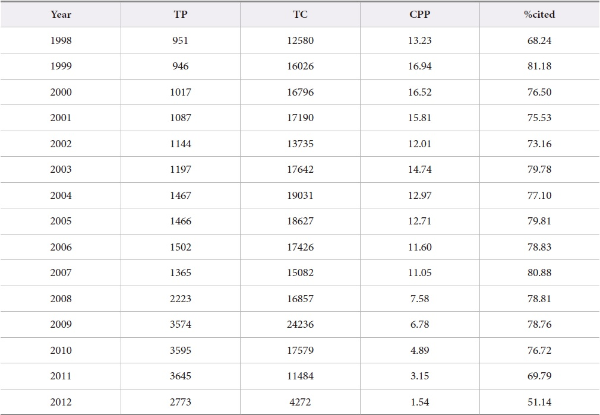The image size is (600, 415).
Task: Select %cited value 80.88 for 2007
Action: click(539, 273)
